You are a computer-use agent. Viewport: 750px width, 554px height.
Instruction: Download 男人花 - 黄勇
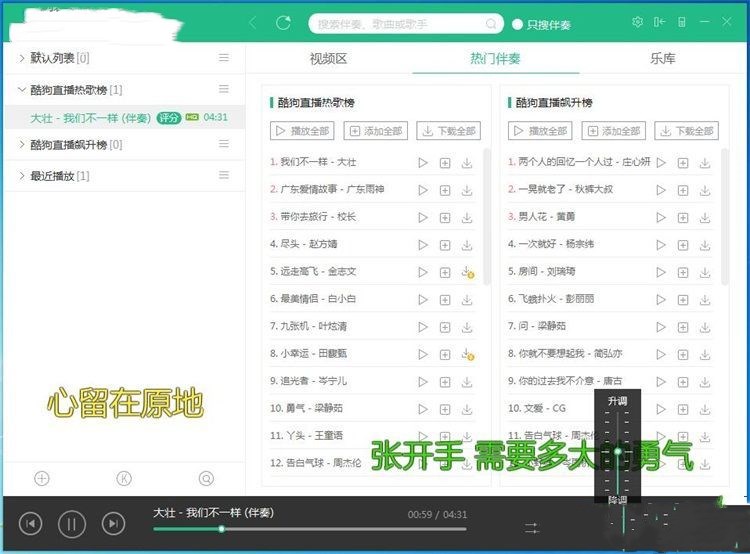pos(705,218)
